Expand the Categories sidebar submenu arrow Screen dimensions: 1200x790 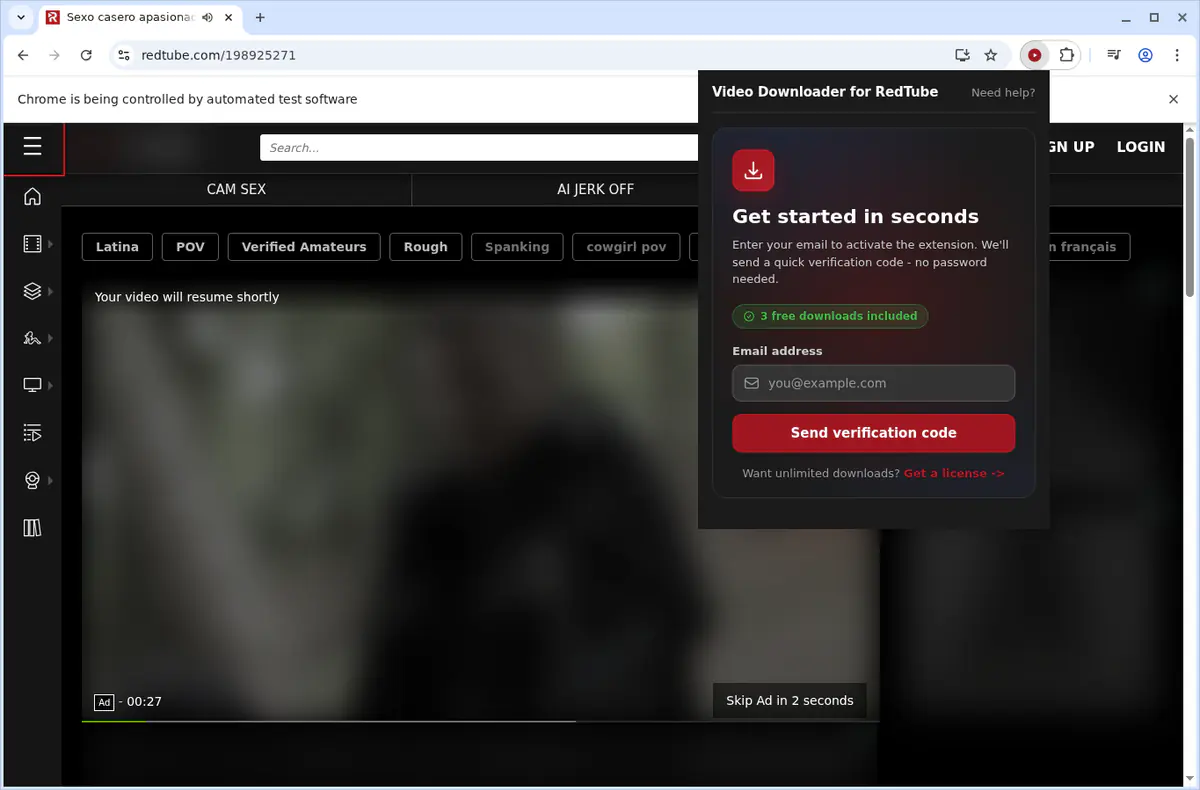point(50,291)
